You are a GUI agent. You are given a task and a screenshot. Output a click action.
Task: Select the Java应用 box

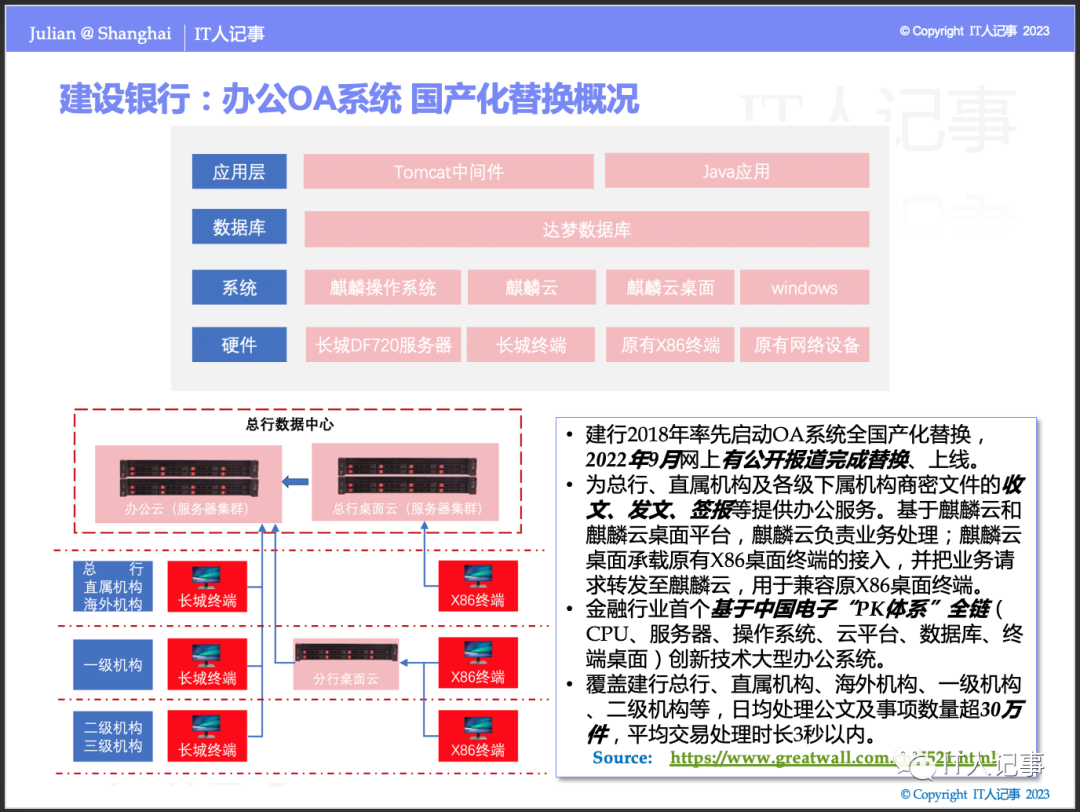coord(736,171)
